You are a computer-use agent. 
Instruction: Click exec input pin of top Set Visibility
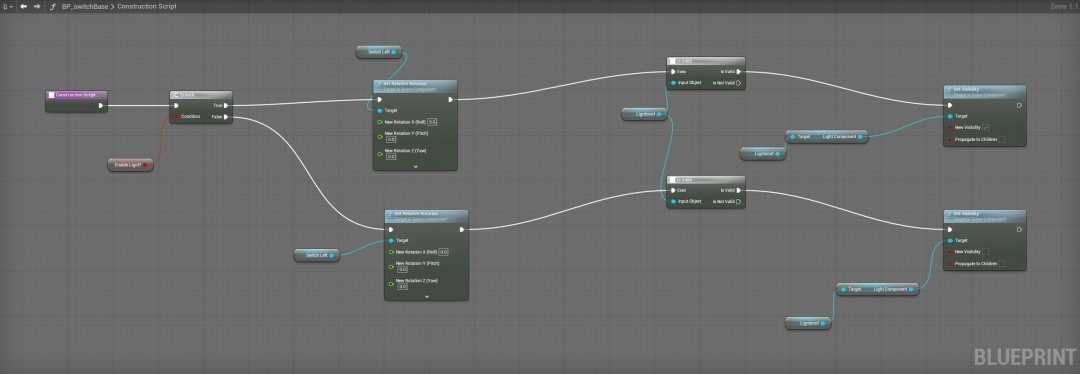pos(950,105)
